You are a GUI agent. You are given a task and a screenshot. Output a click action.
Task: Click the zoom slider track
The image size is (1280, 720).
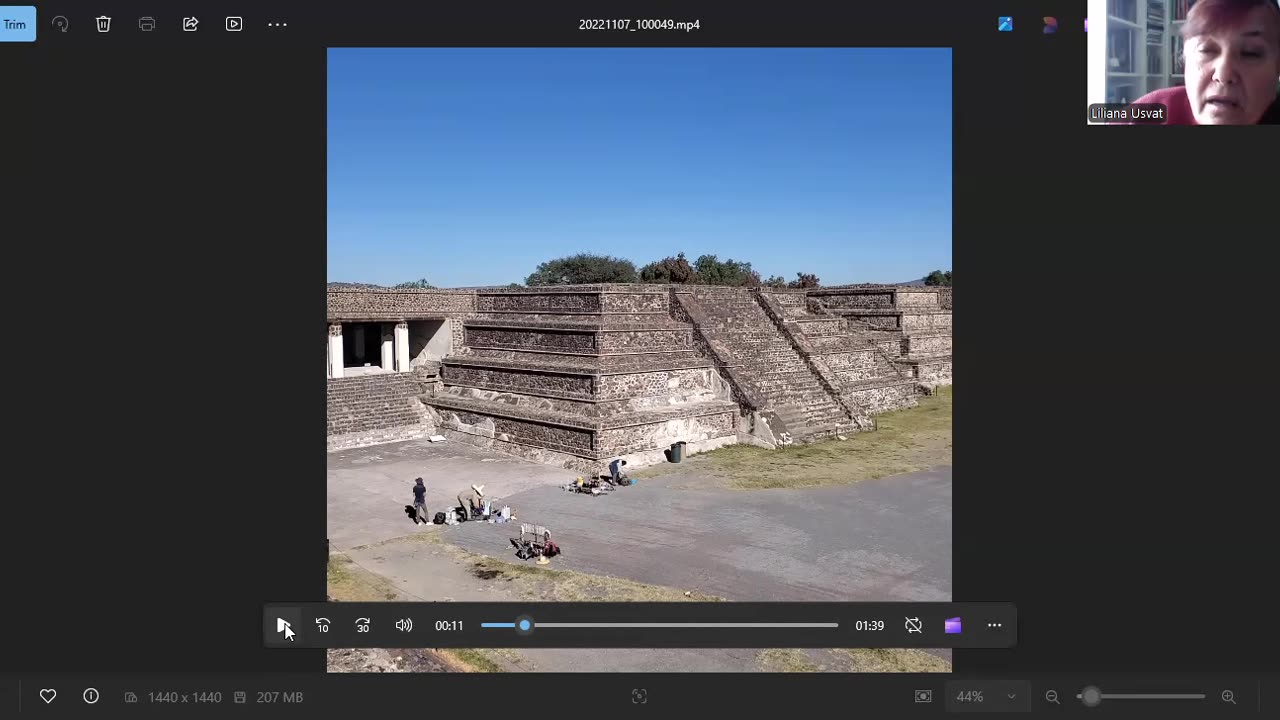tap(1141, 697)
